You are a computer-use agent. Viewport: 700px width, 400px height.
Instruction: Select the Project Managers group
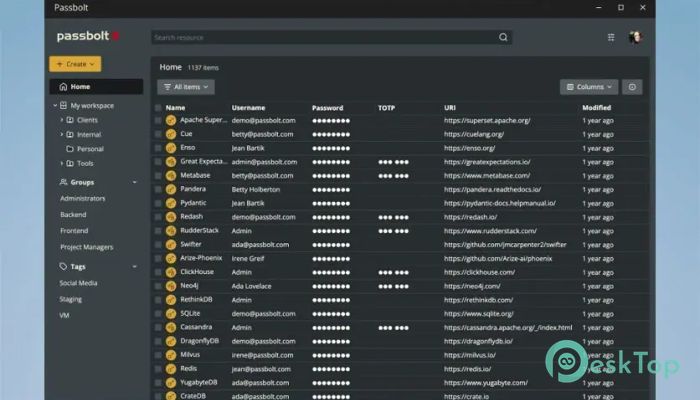tap(87, 247)
